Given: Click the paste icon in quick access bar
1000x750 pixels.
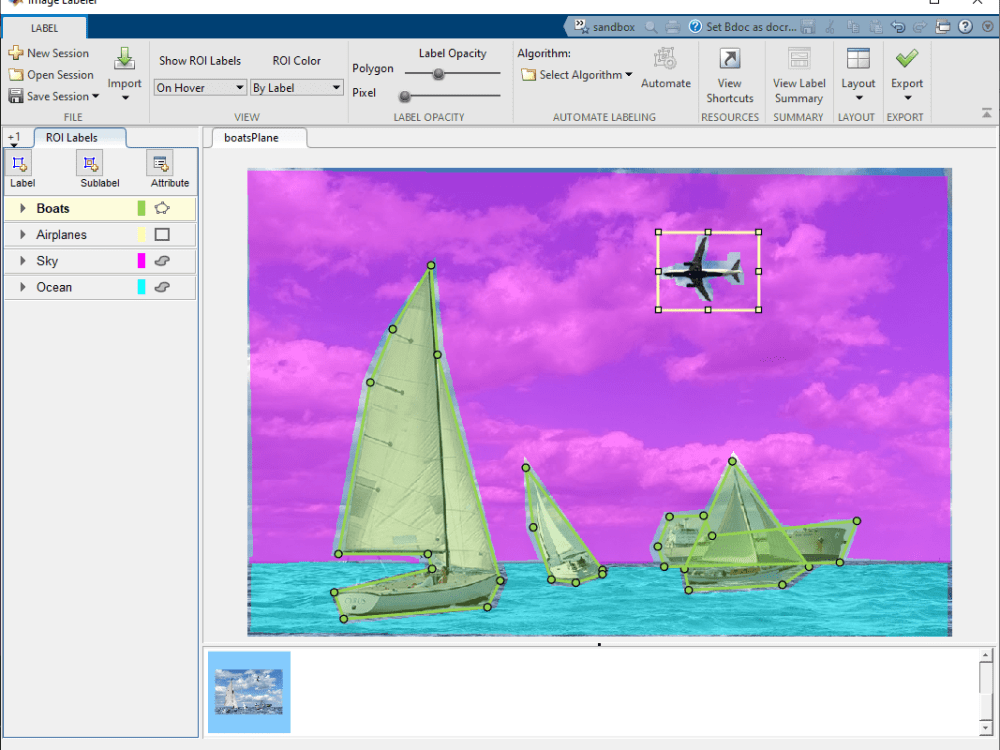Looking at the screenshot, I should click(x=876, y=27).
